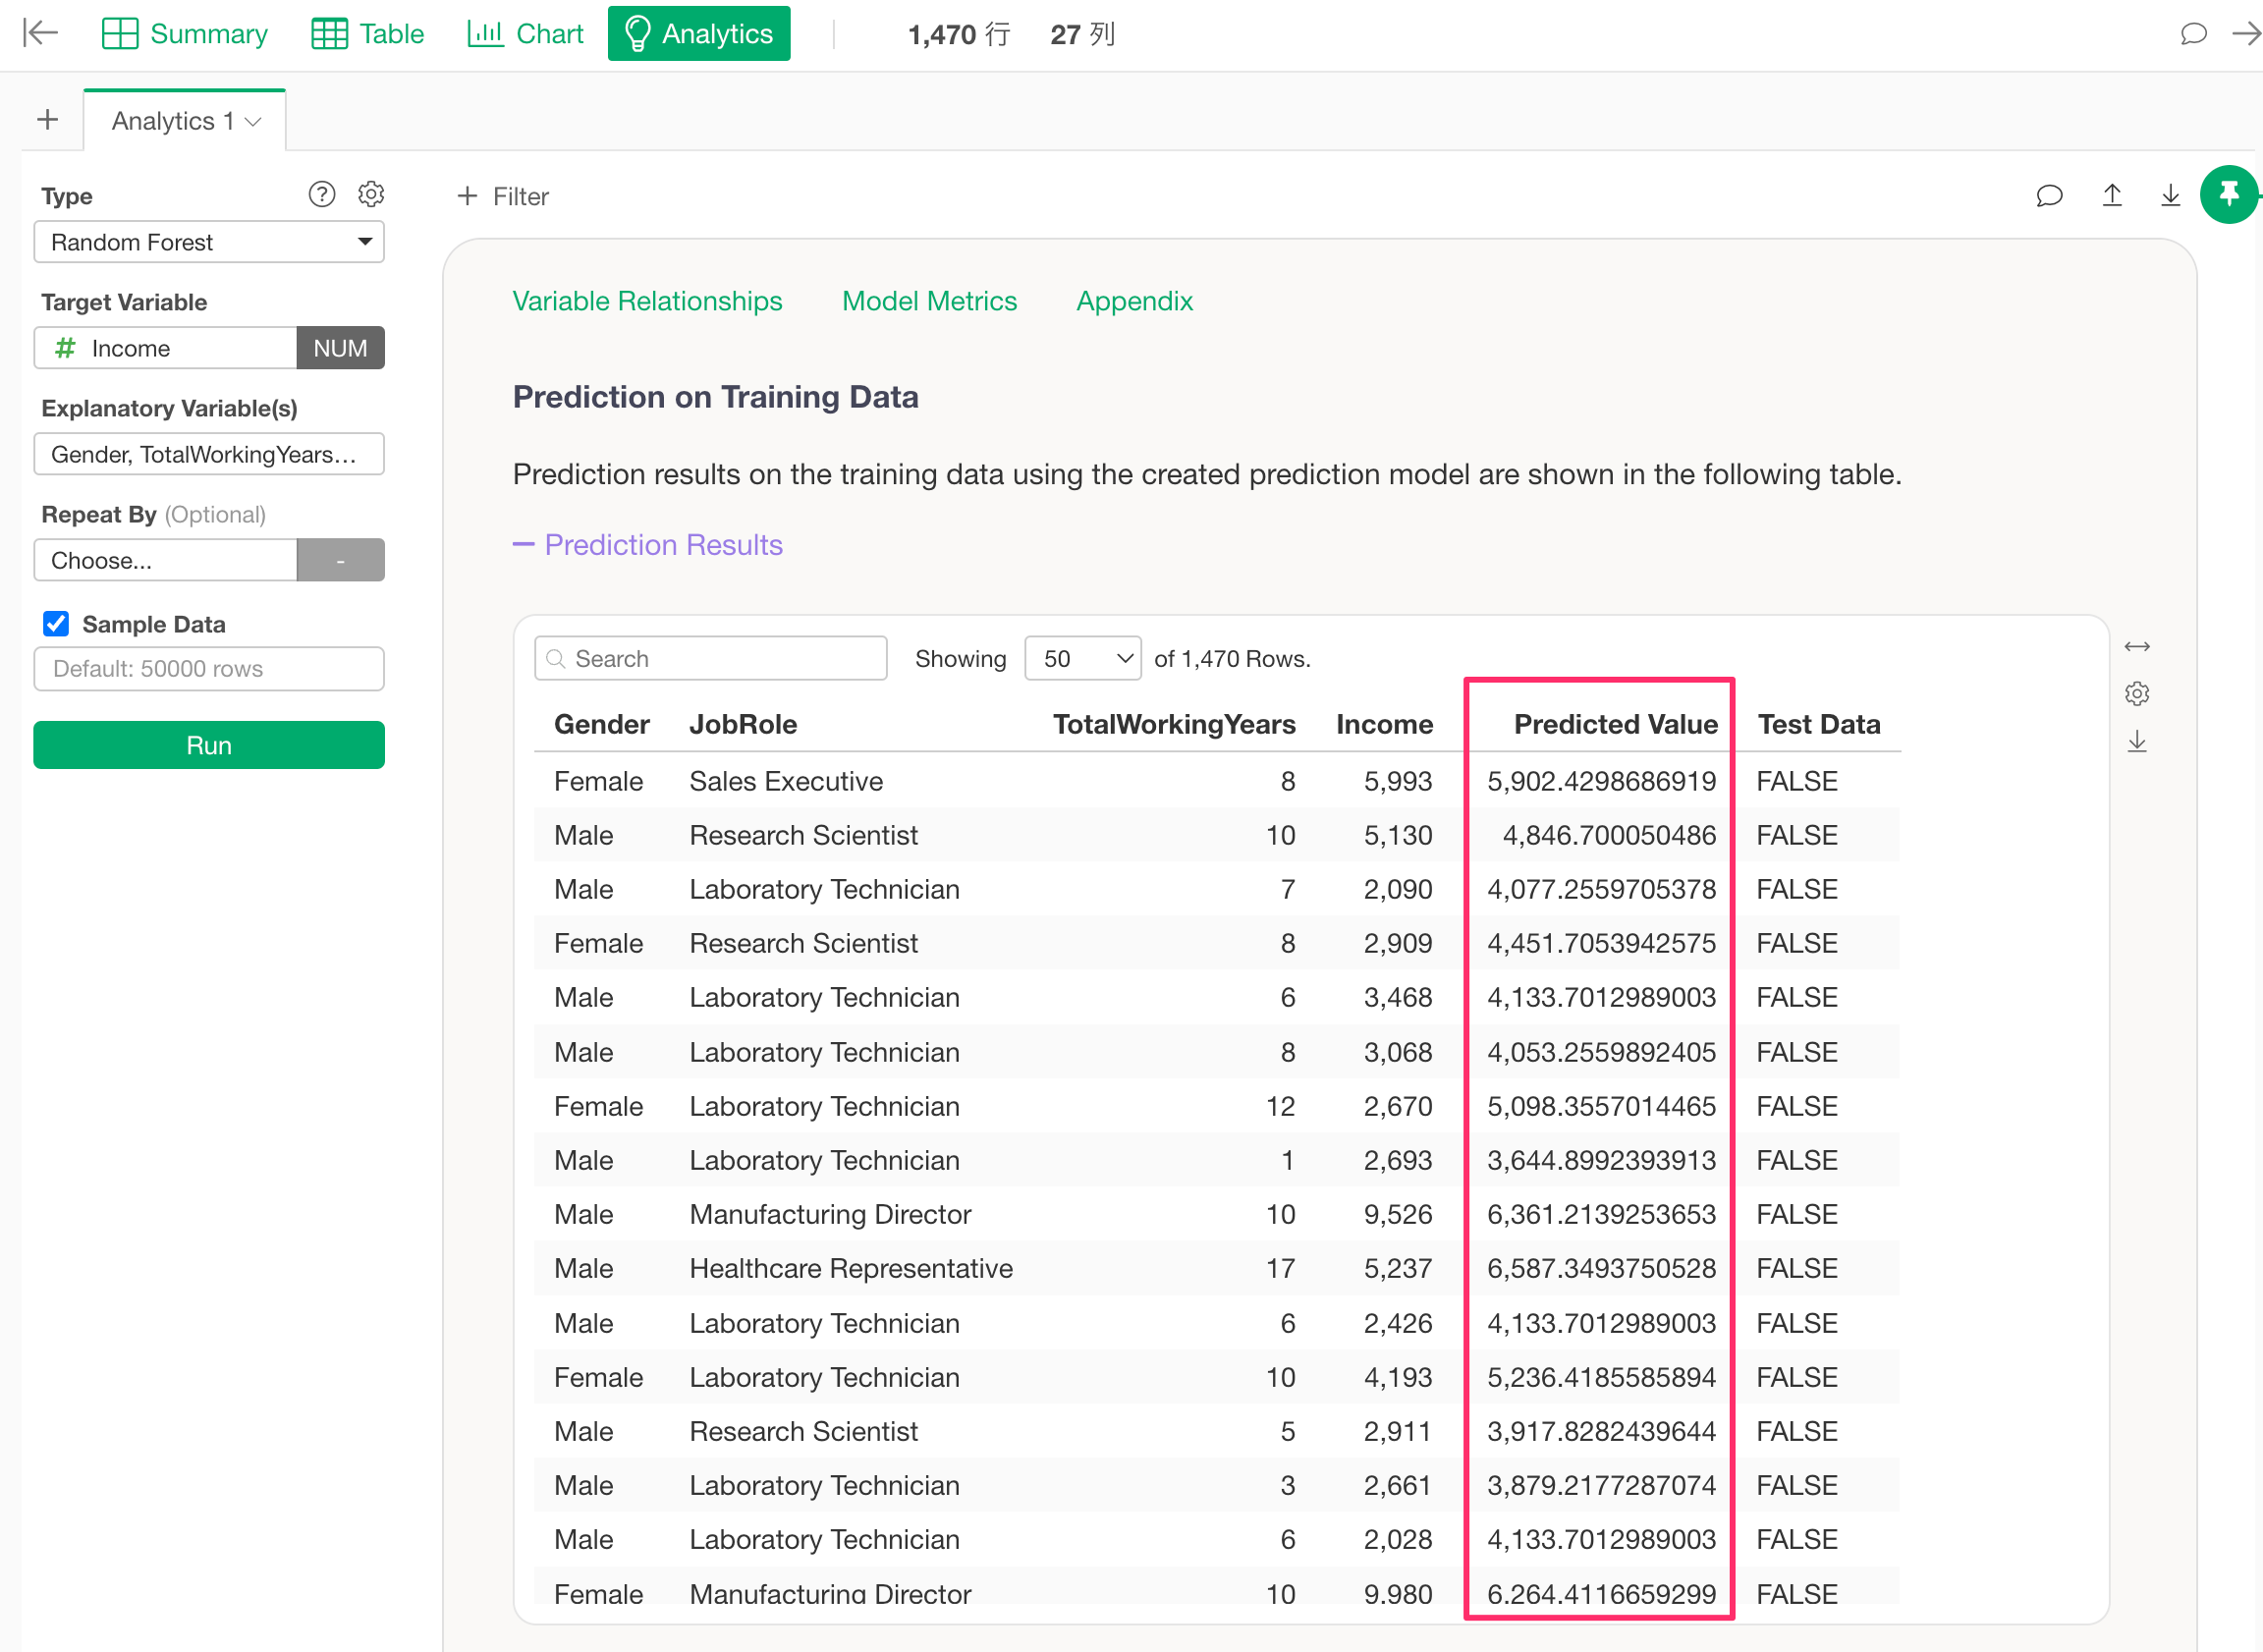The width and height of the screenshot is (2263, 1652).
Task: Collapse the Prediction Results section
Action: tap(647, 545)
